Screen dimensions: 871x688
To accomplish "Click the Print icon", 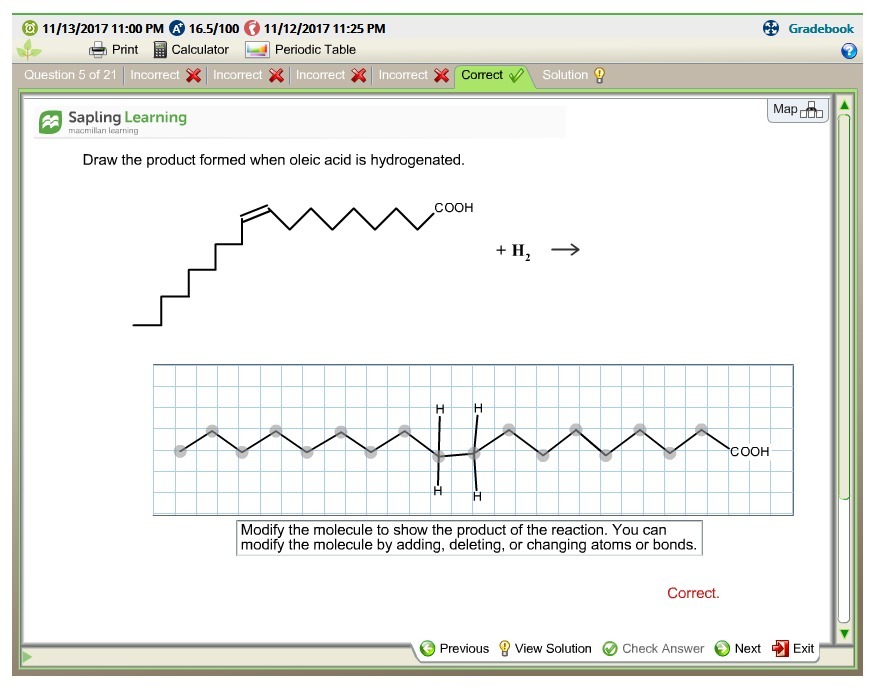I will click(x=97, y=50).
